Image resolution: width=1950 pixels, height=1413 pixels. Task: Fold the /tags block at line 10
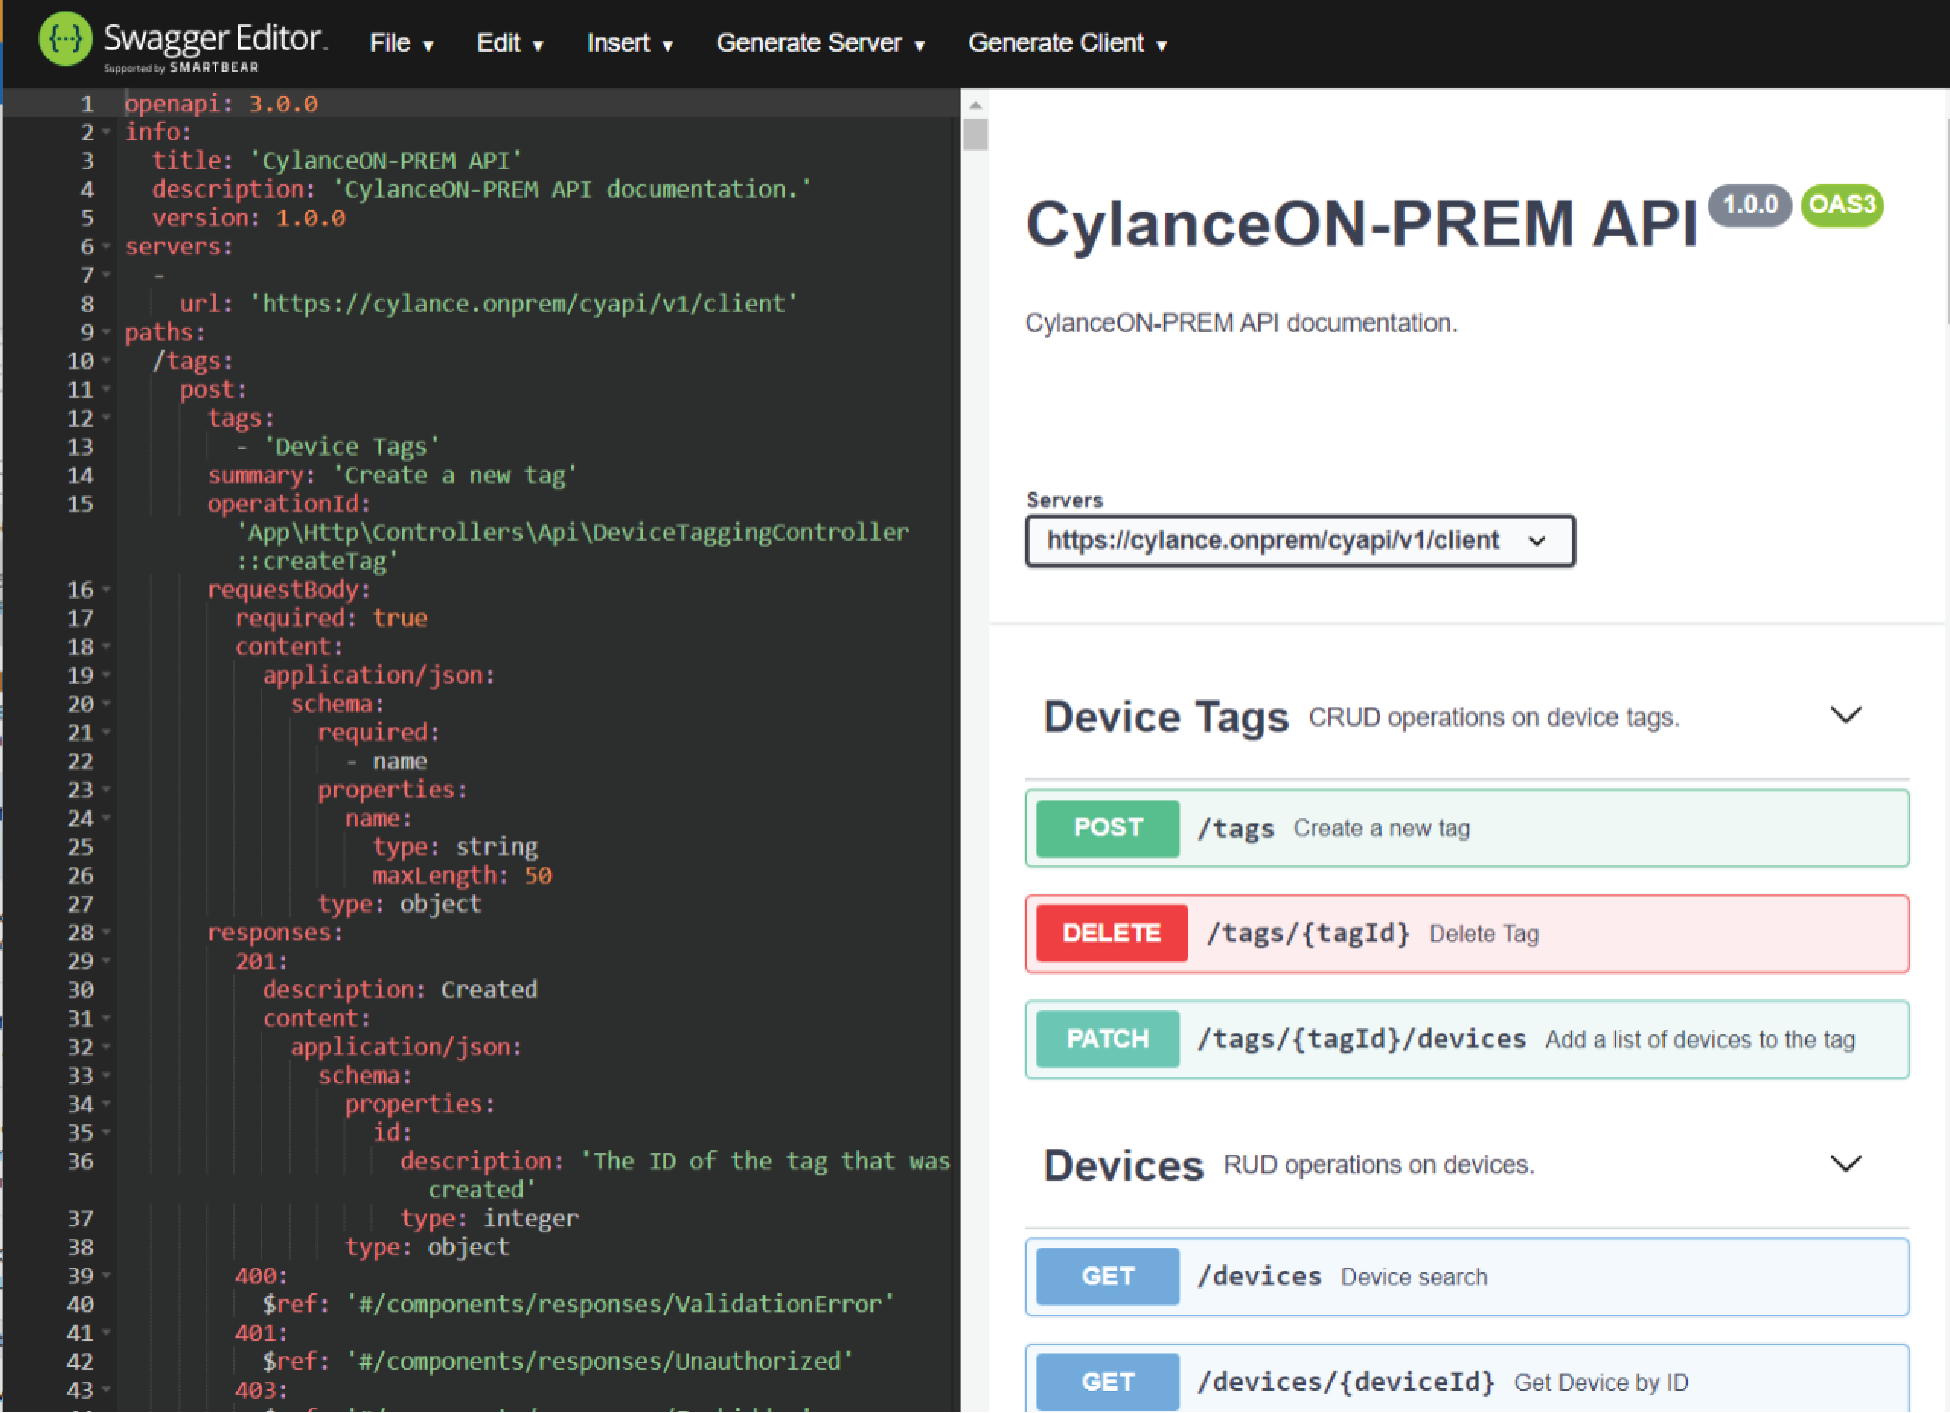coord(106,361)
